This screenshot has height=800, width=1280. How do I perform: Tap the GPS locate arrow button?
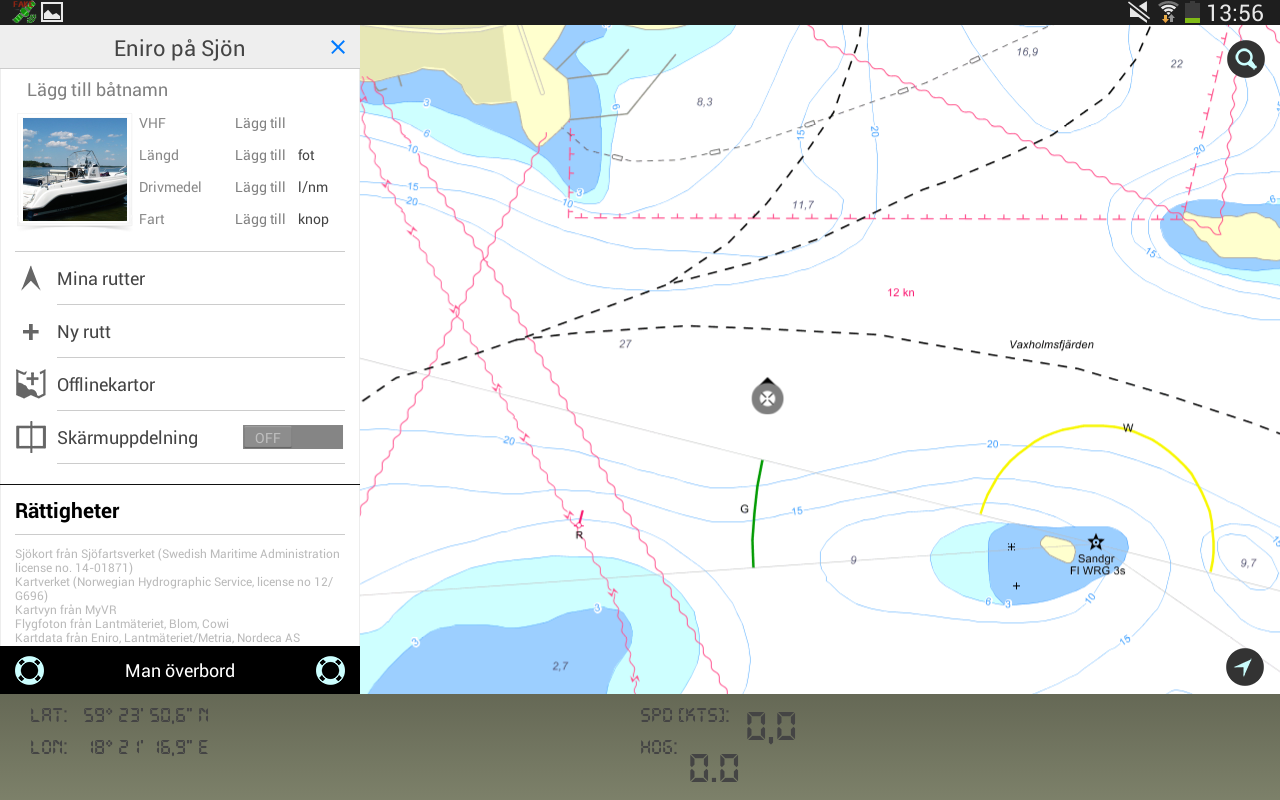pos(1245,667)
